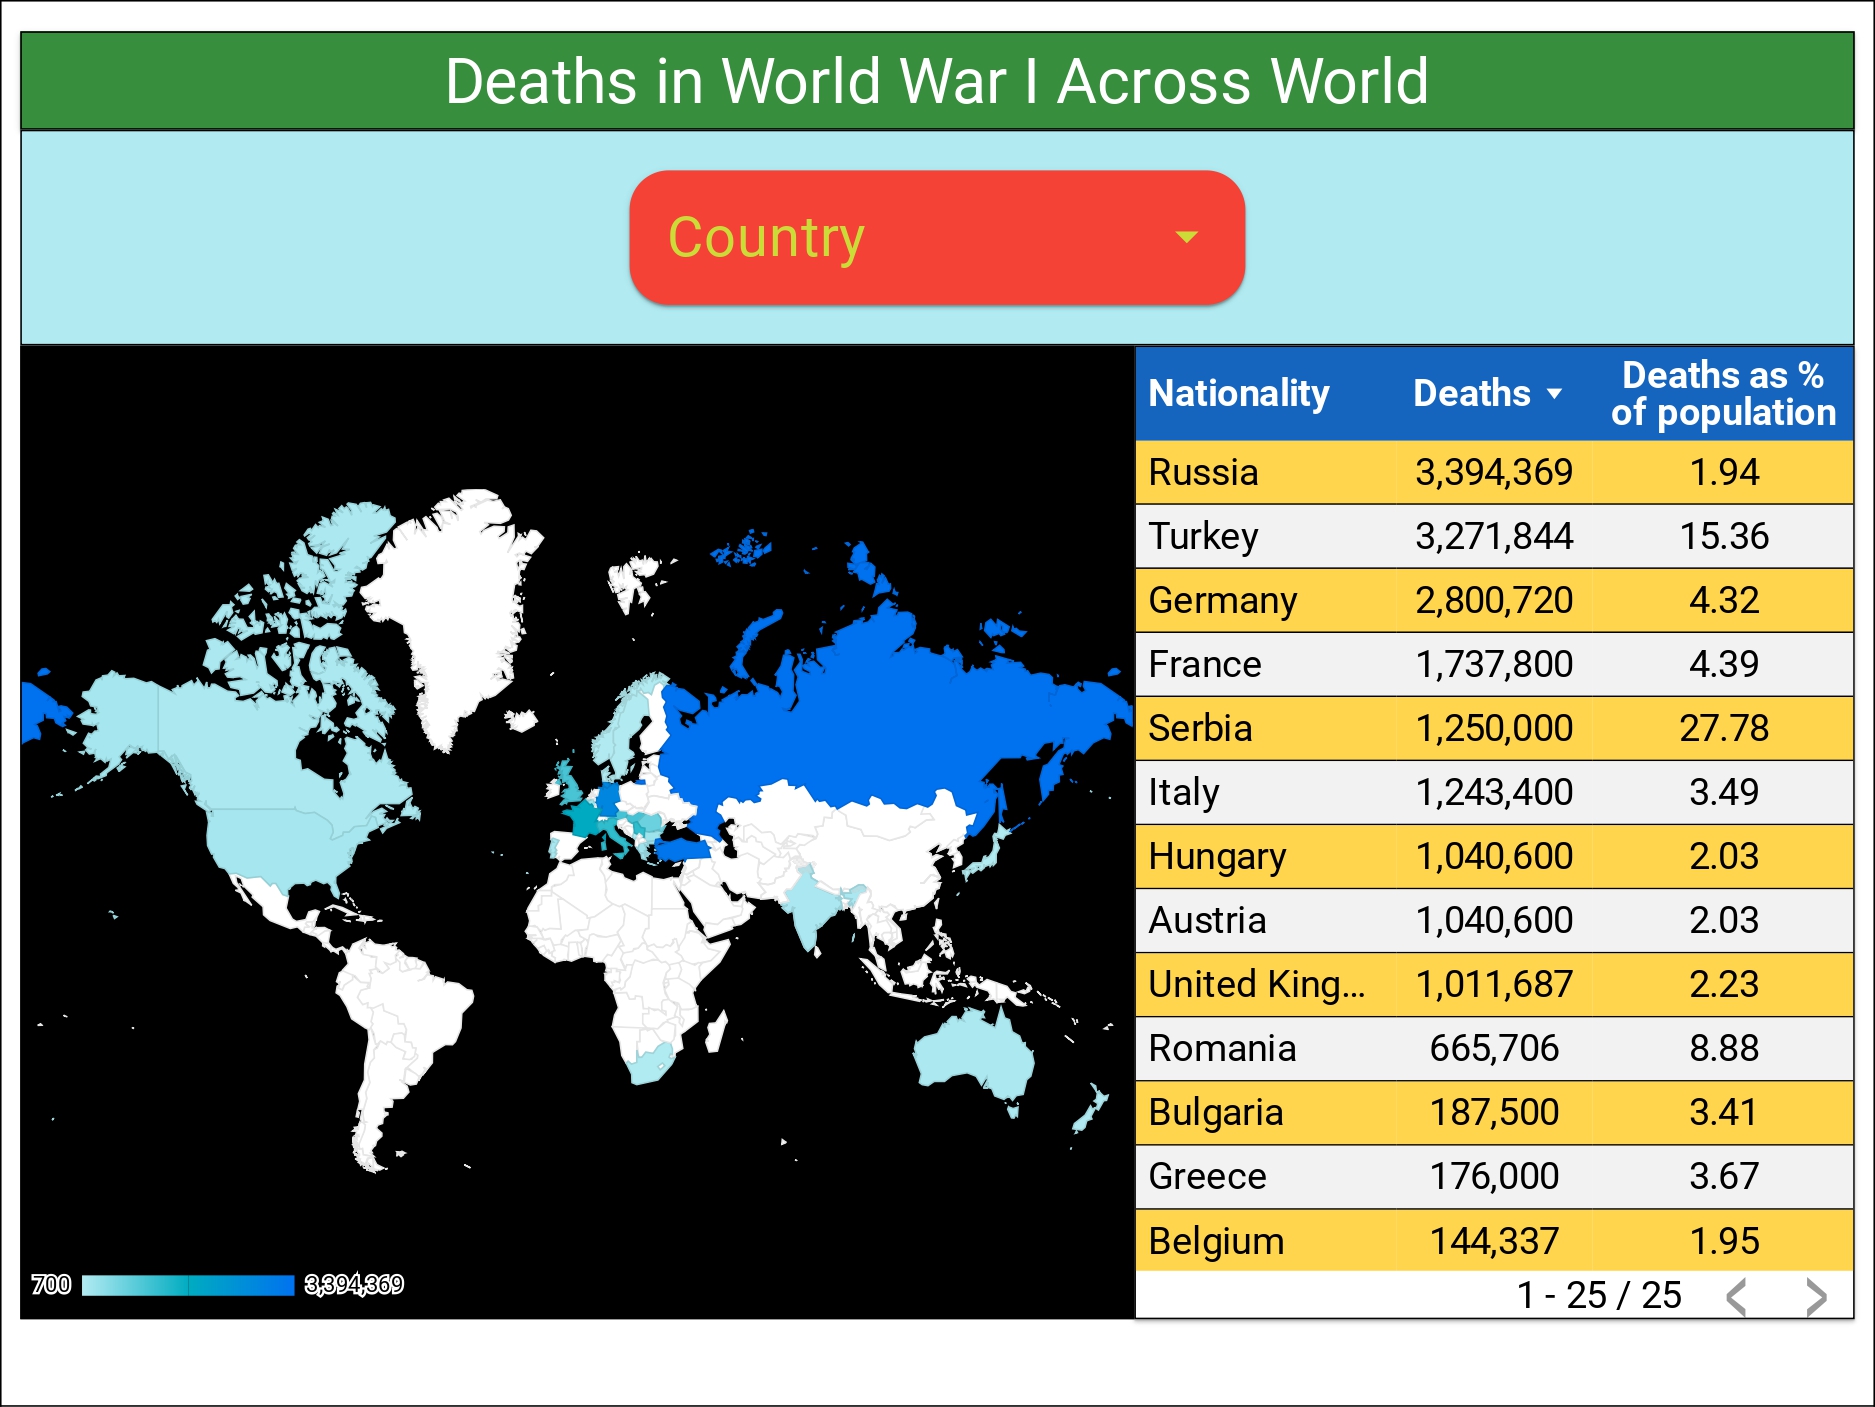This screenshot has height=1407, width=1875.
Task: Click percentage value 27.78
Action: [x=1724, y=728]
